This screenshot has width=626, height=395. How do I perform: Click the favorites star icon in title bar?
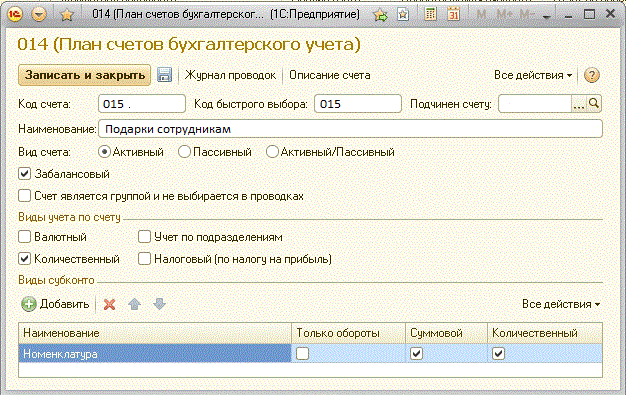tap(67, 15)
